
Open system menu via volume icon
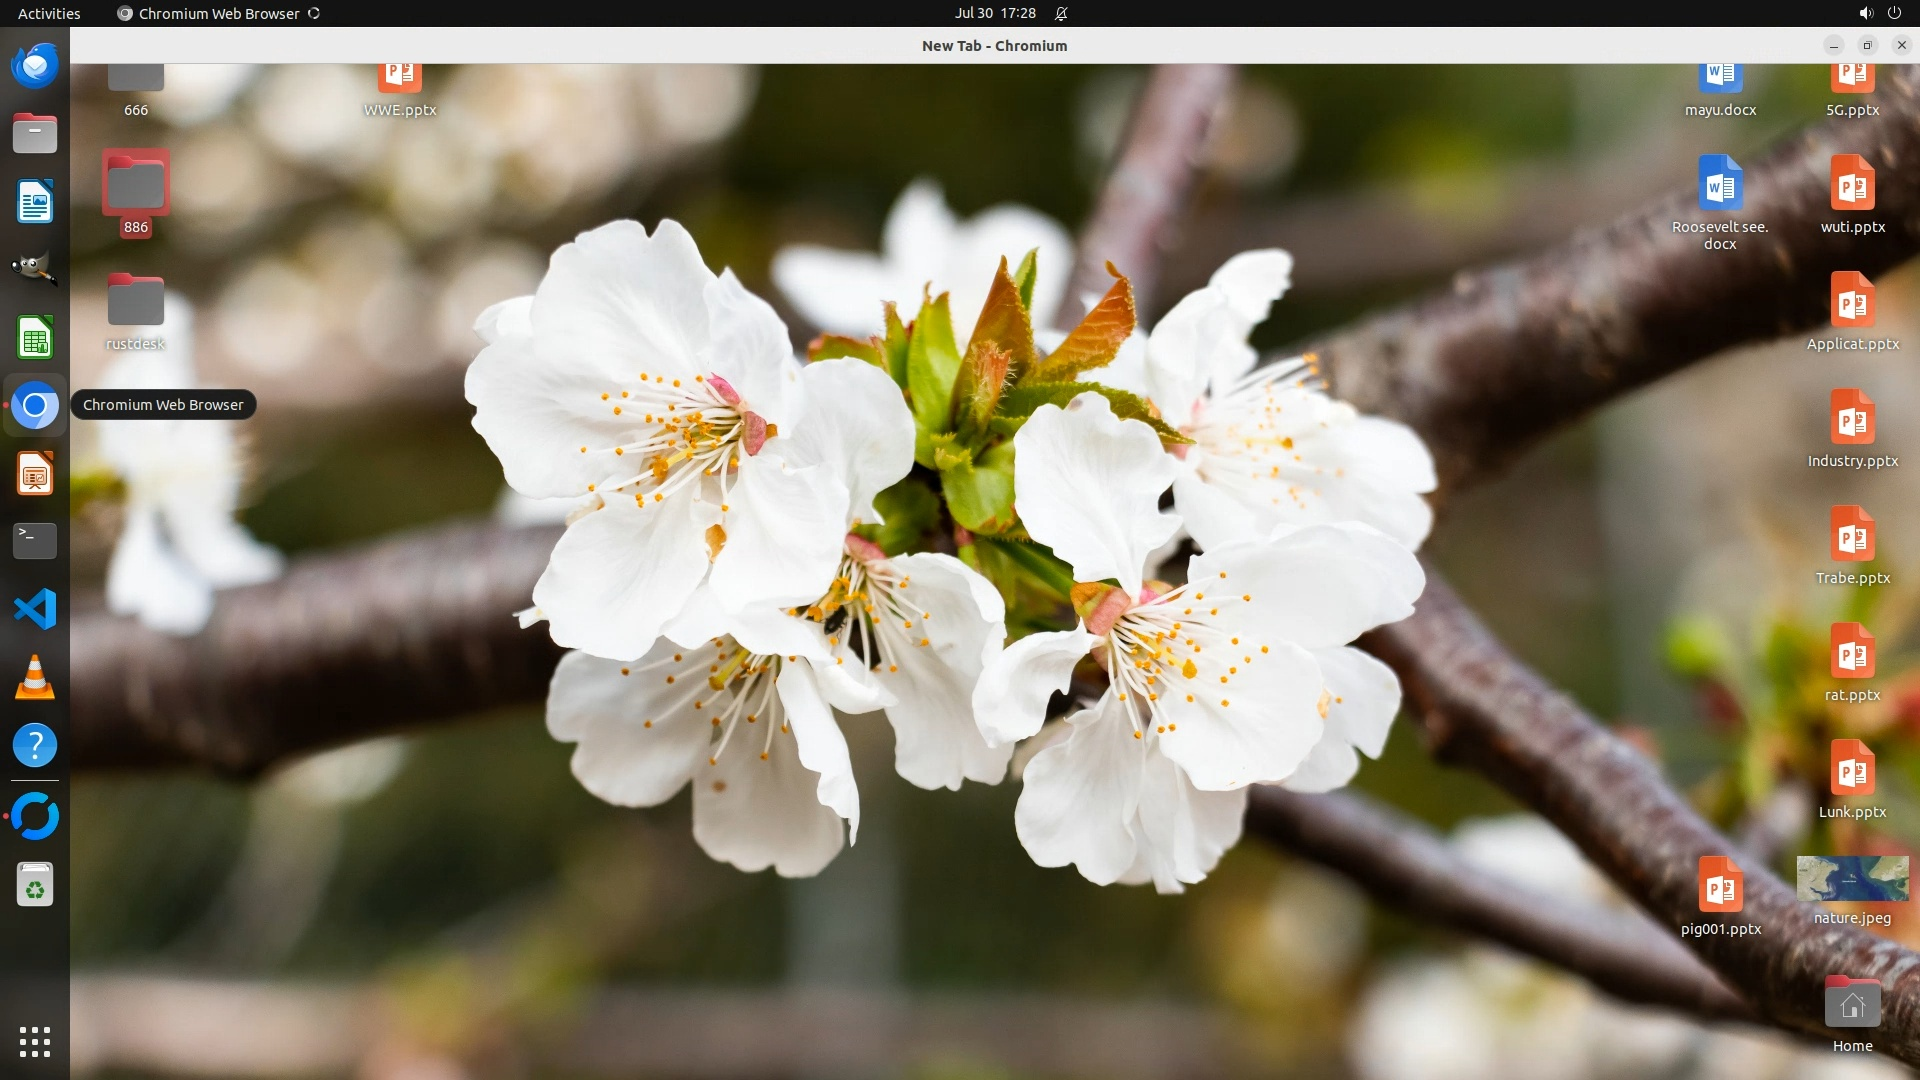point(1865,13)
